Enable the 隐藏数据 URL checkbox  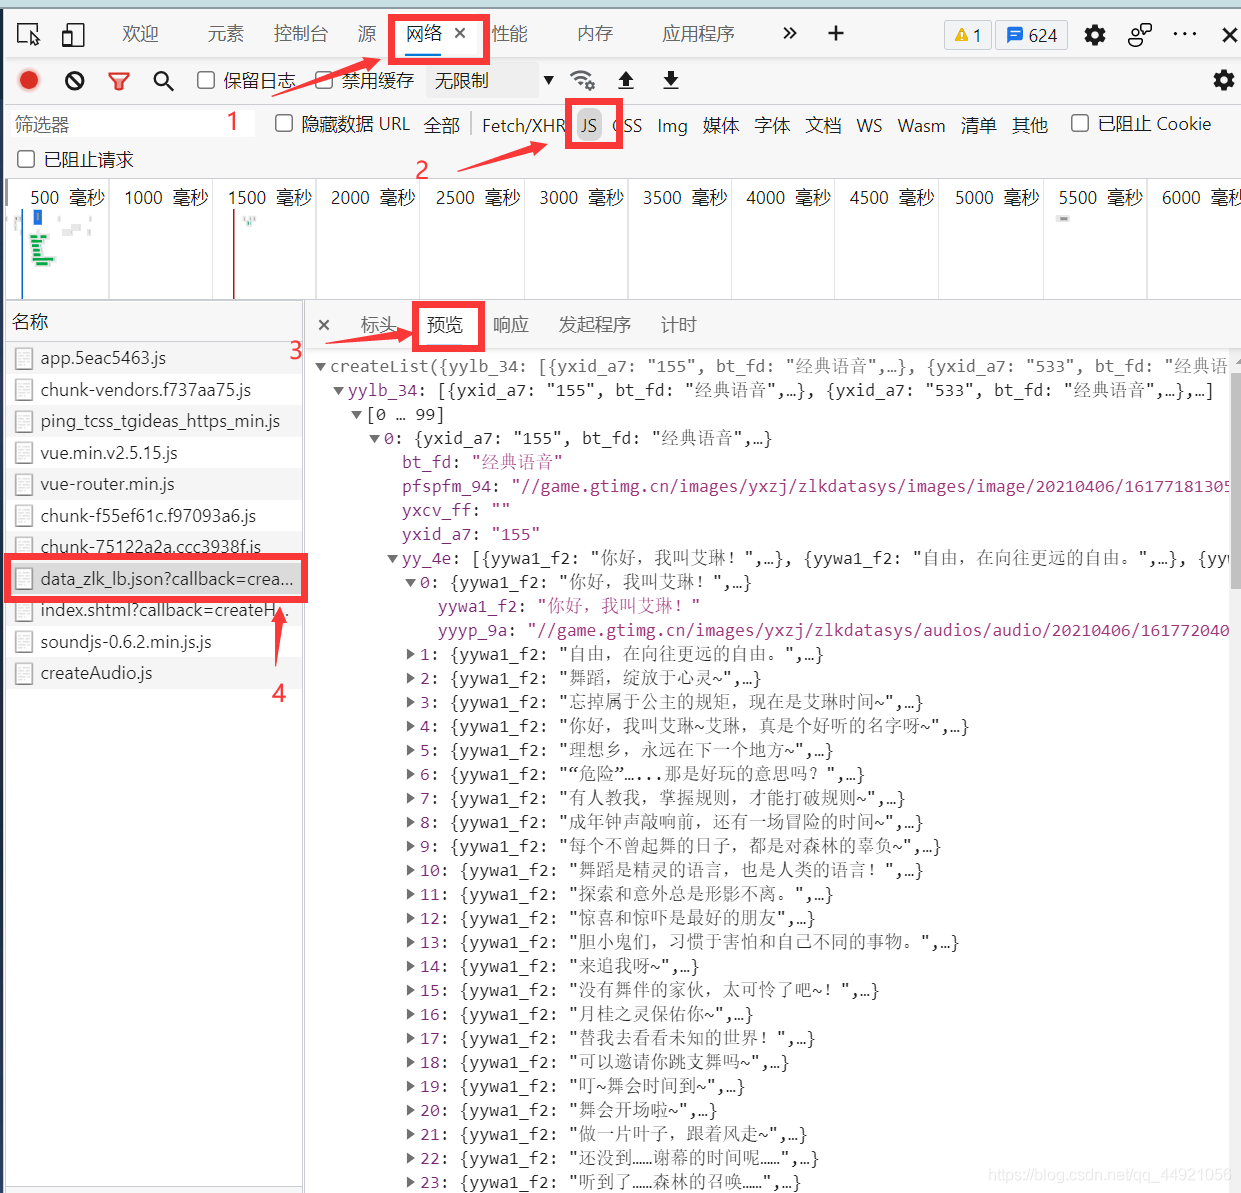284,123
